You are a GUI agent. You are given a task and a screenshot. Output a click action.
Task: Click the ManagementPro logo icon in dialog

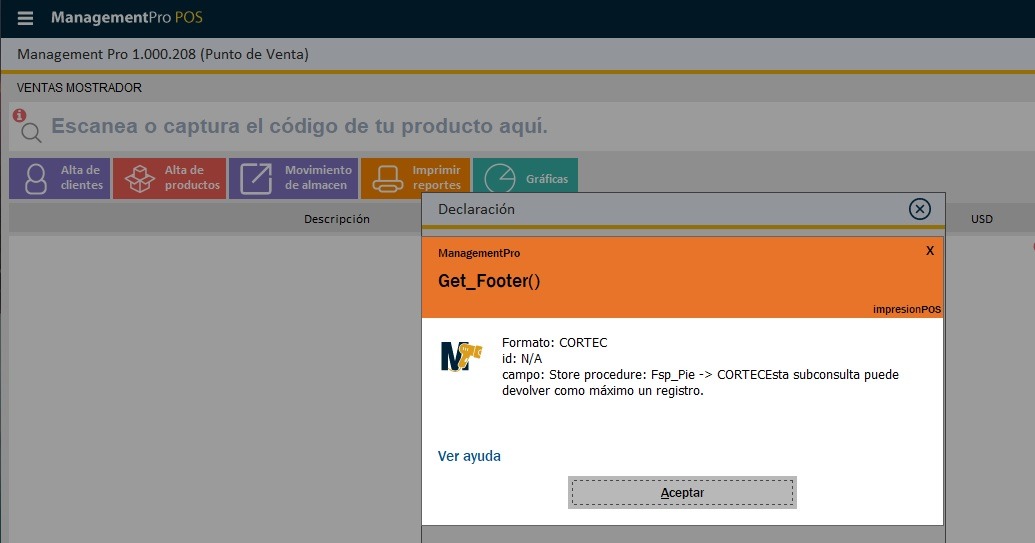(461, 356)
